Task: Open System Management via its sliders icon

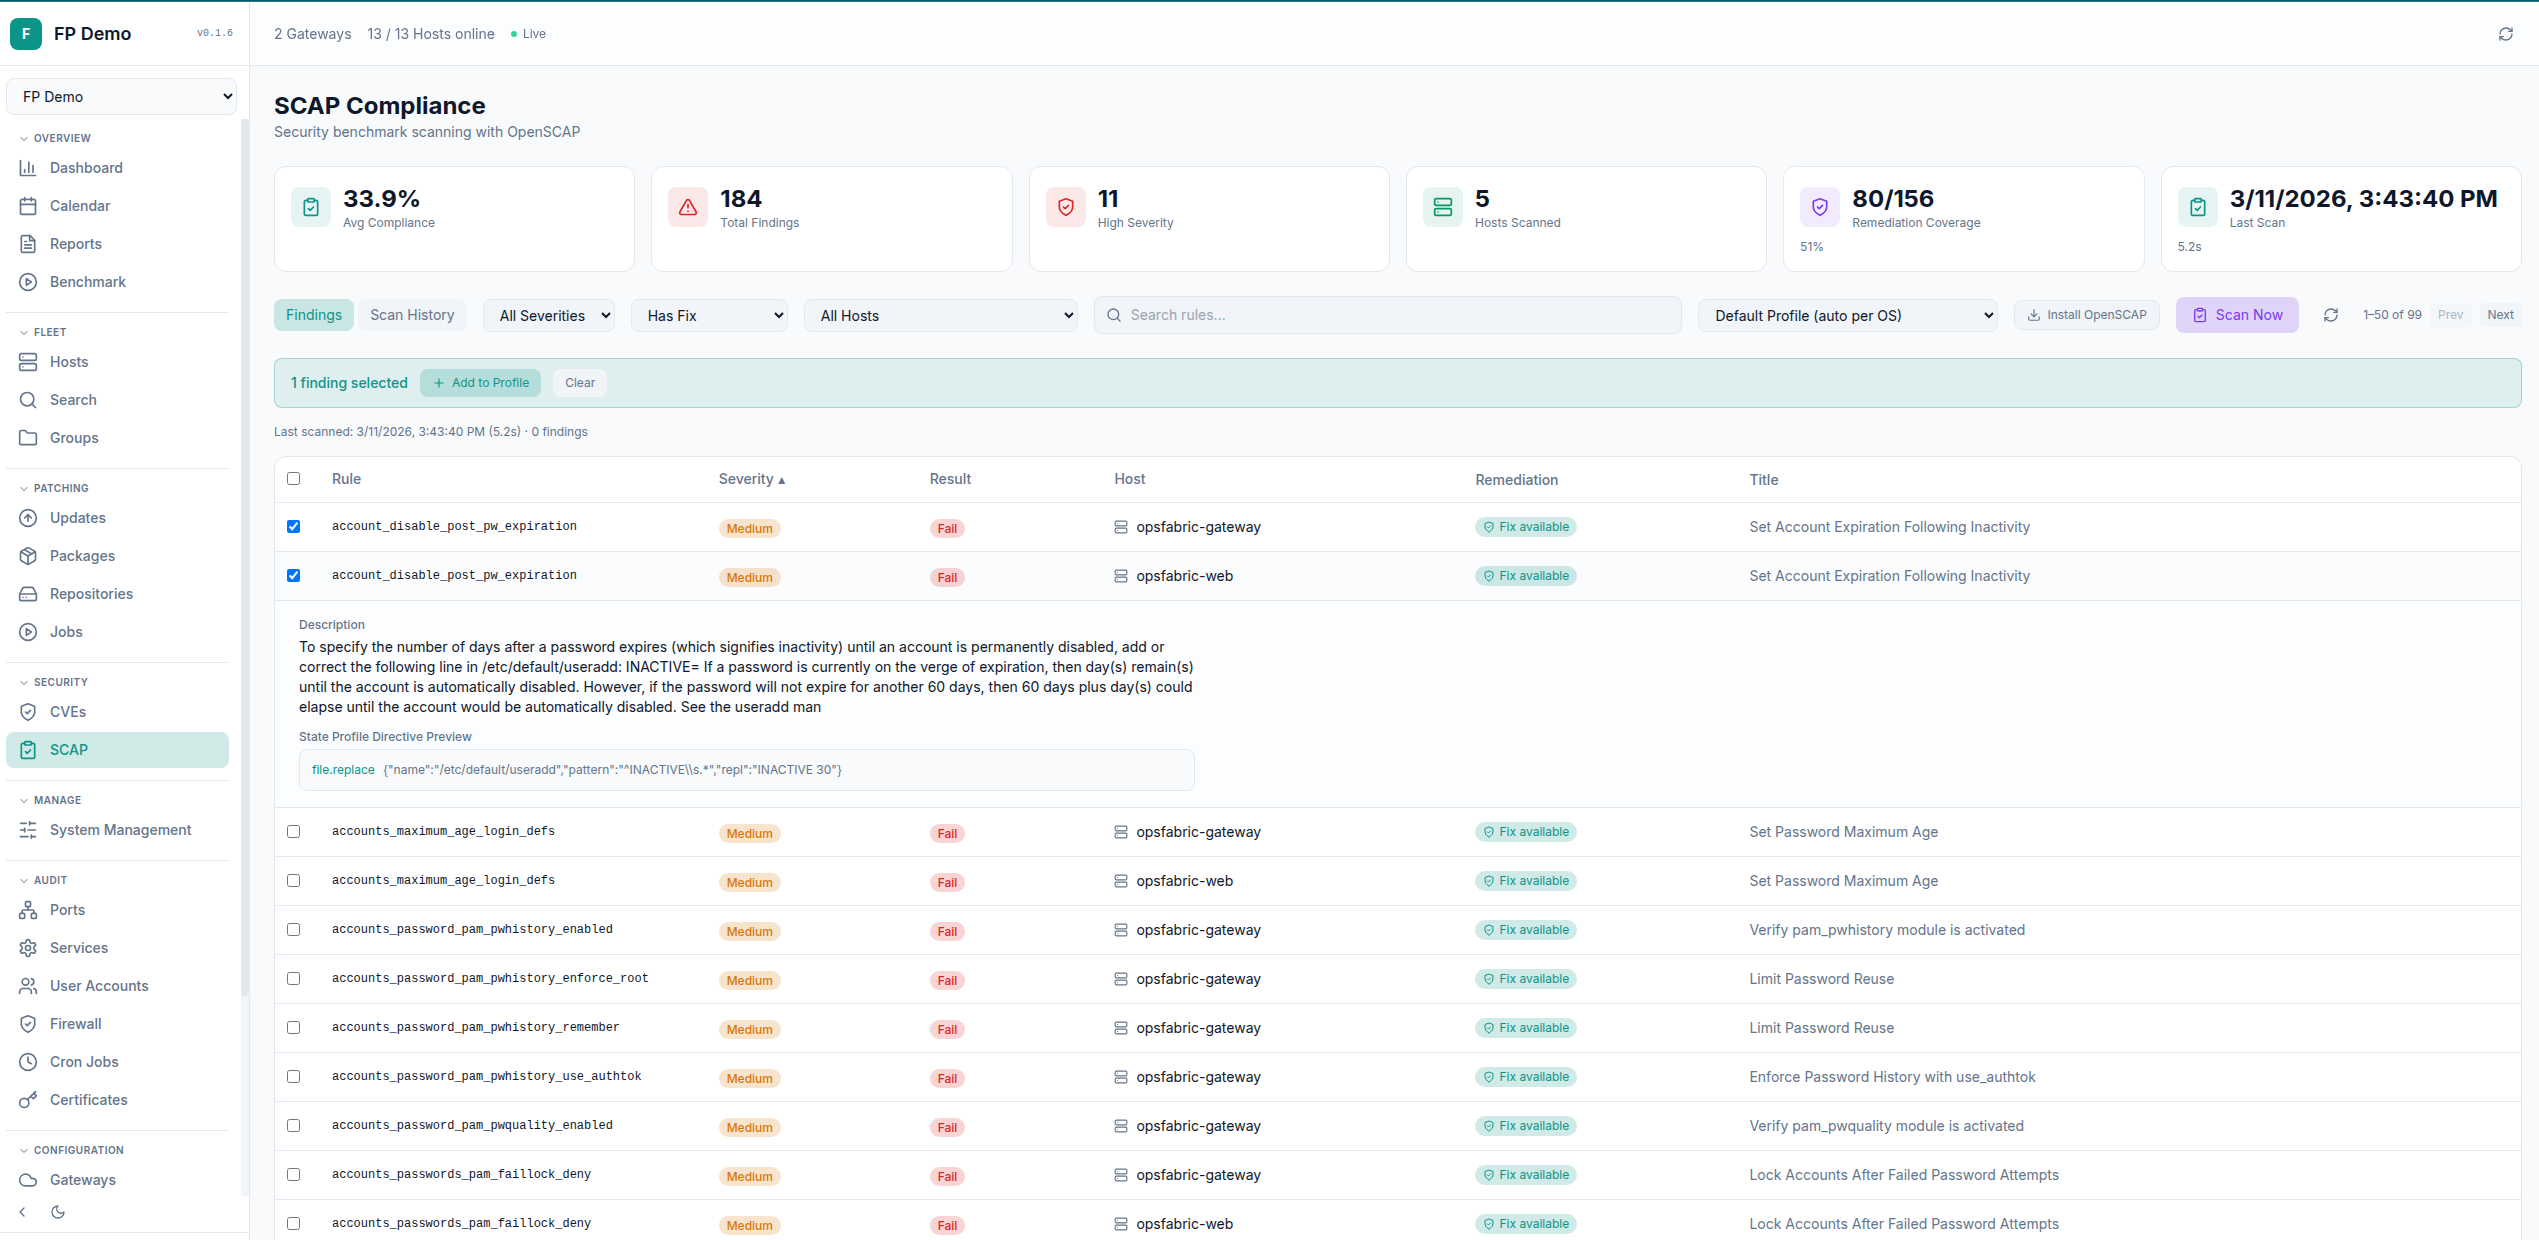Action: pyautogui.click(x=29, y=829)
